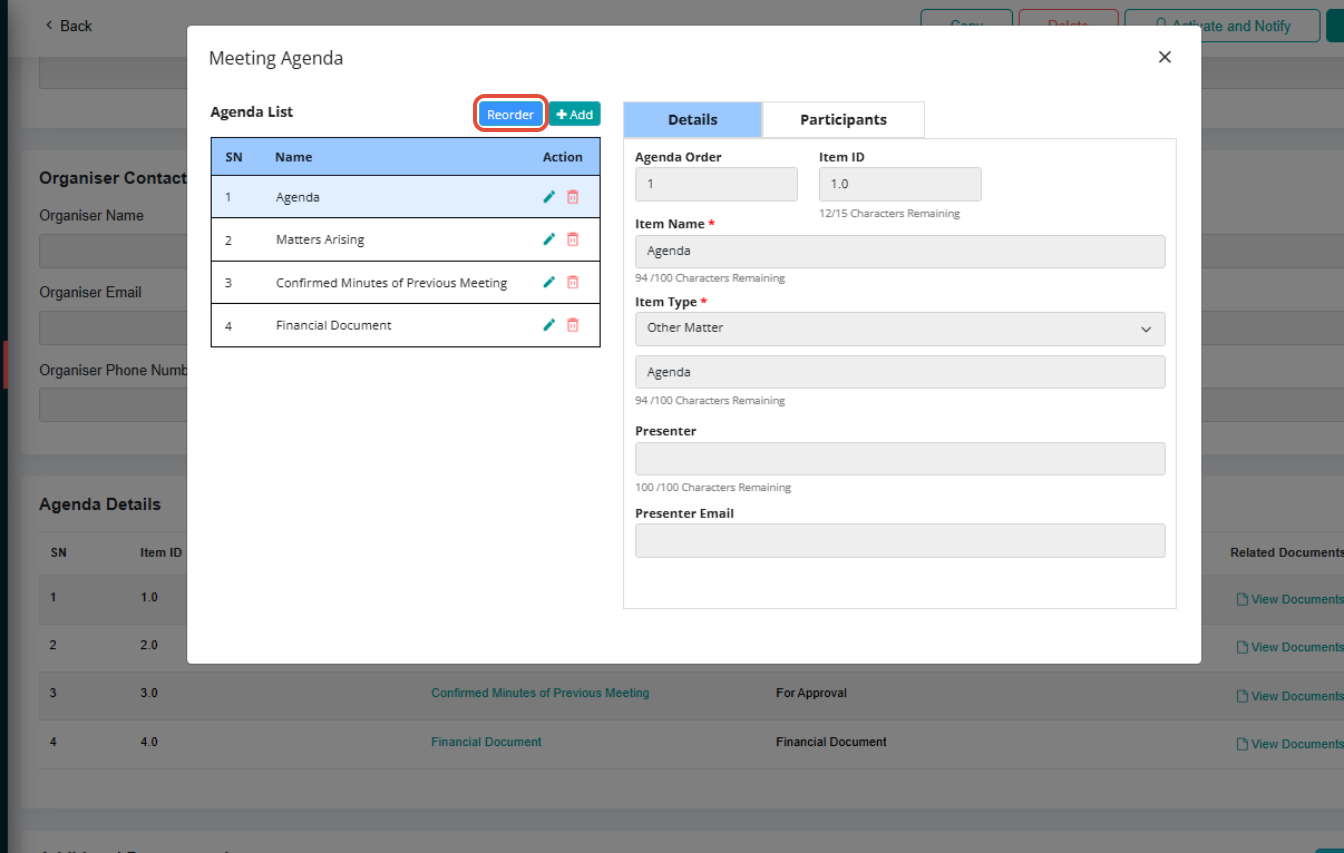The image size is (1344, 853).
Task: Click the SN column header in Agenda List
Action: click(234, 157)
